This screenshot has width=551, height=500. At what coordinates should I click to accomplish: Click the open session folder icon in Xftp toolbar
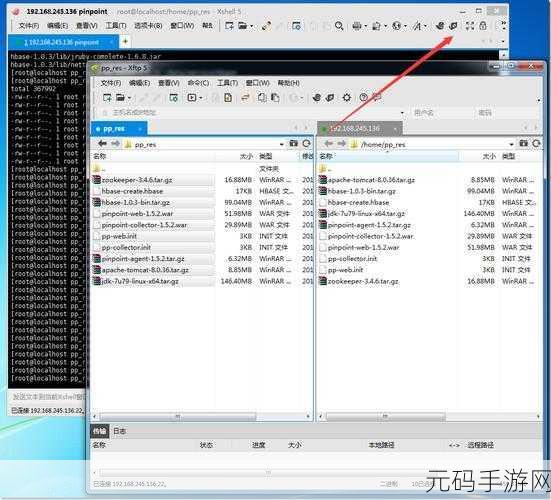(121, 97)
